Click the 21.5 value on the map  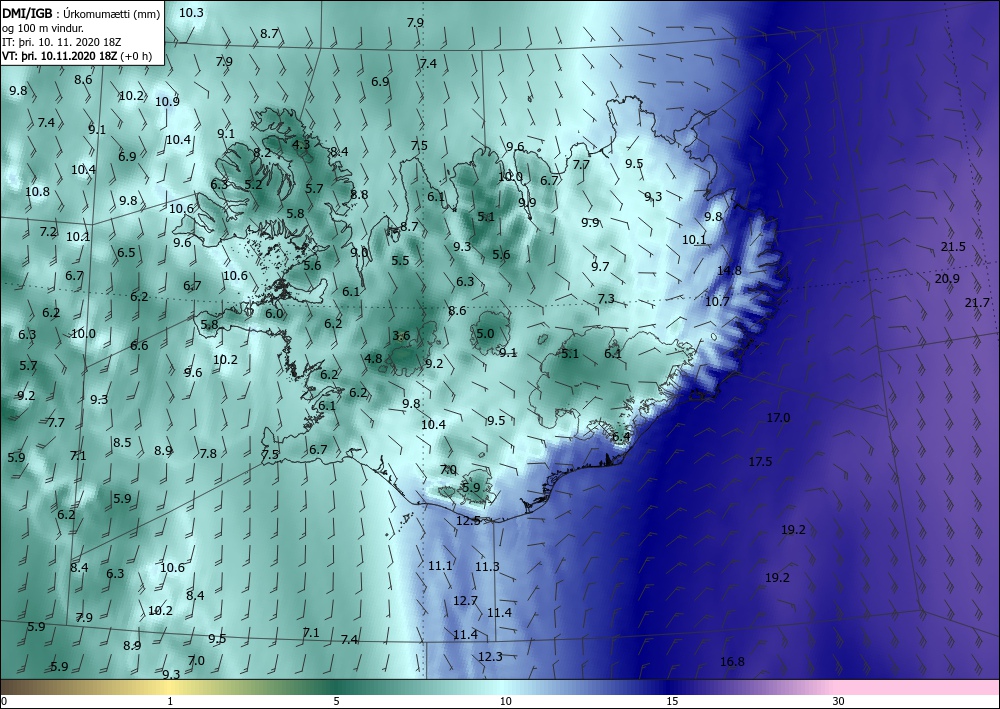pyautogui.click(x=953, y=247)
